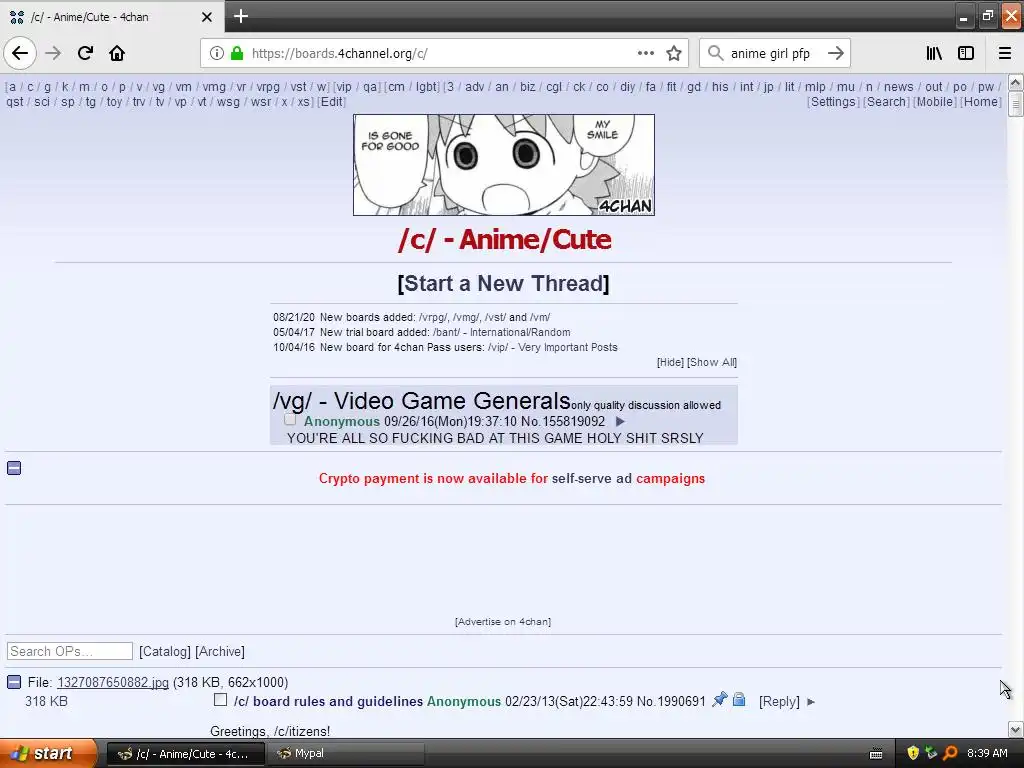
Task: Click the security shield tray icon
Action: point(913,753)
